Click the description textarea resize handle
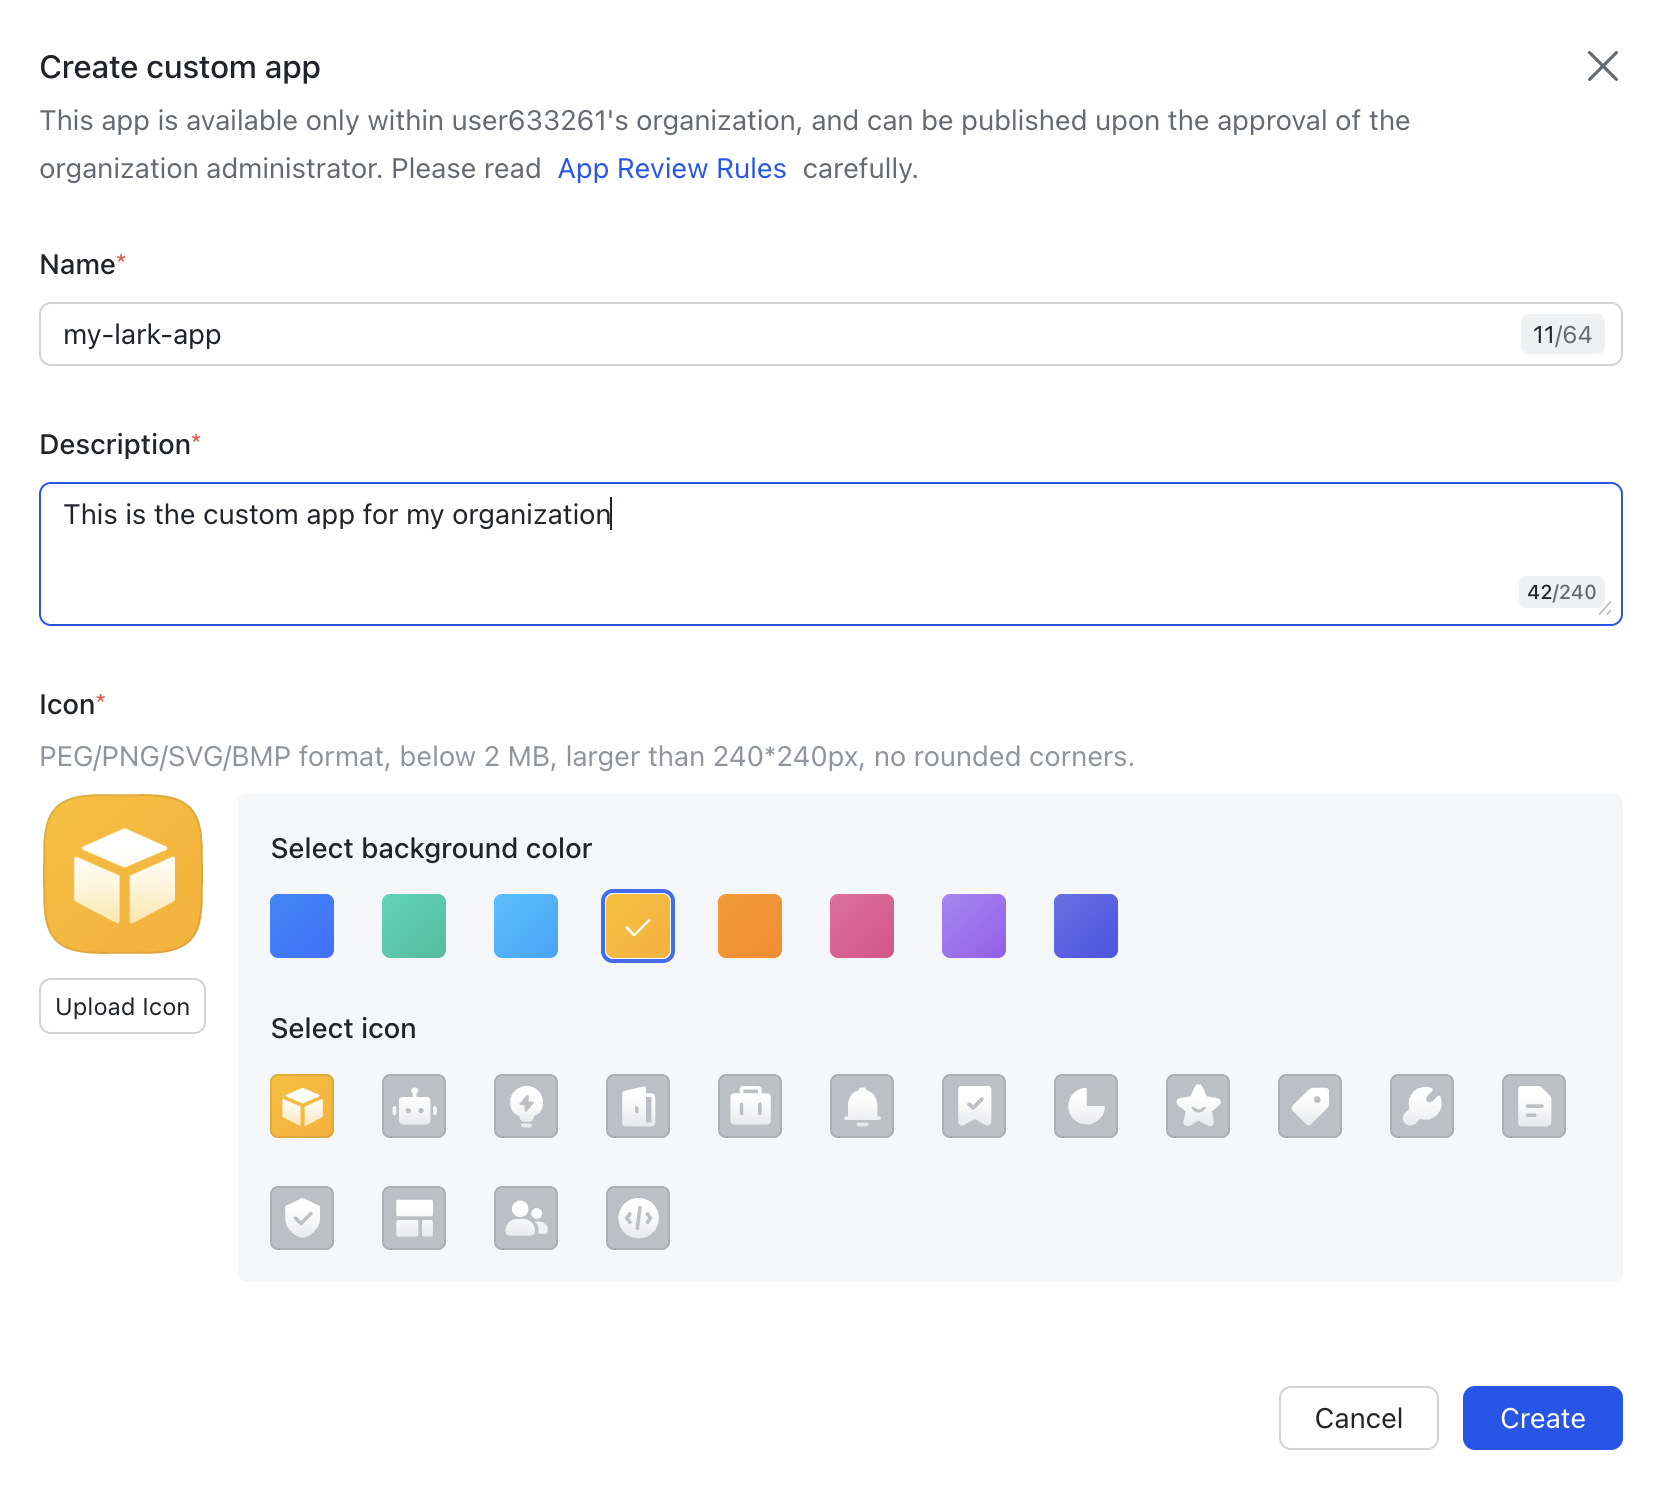1662x1494 pixels. coord(1605,609)
